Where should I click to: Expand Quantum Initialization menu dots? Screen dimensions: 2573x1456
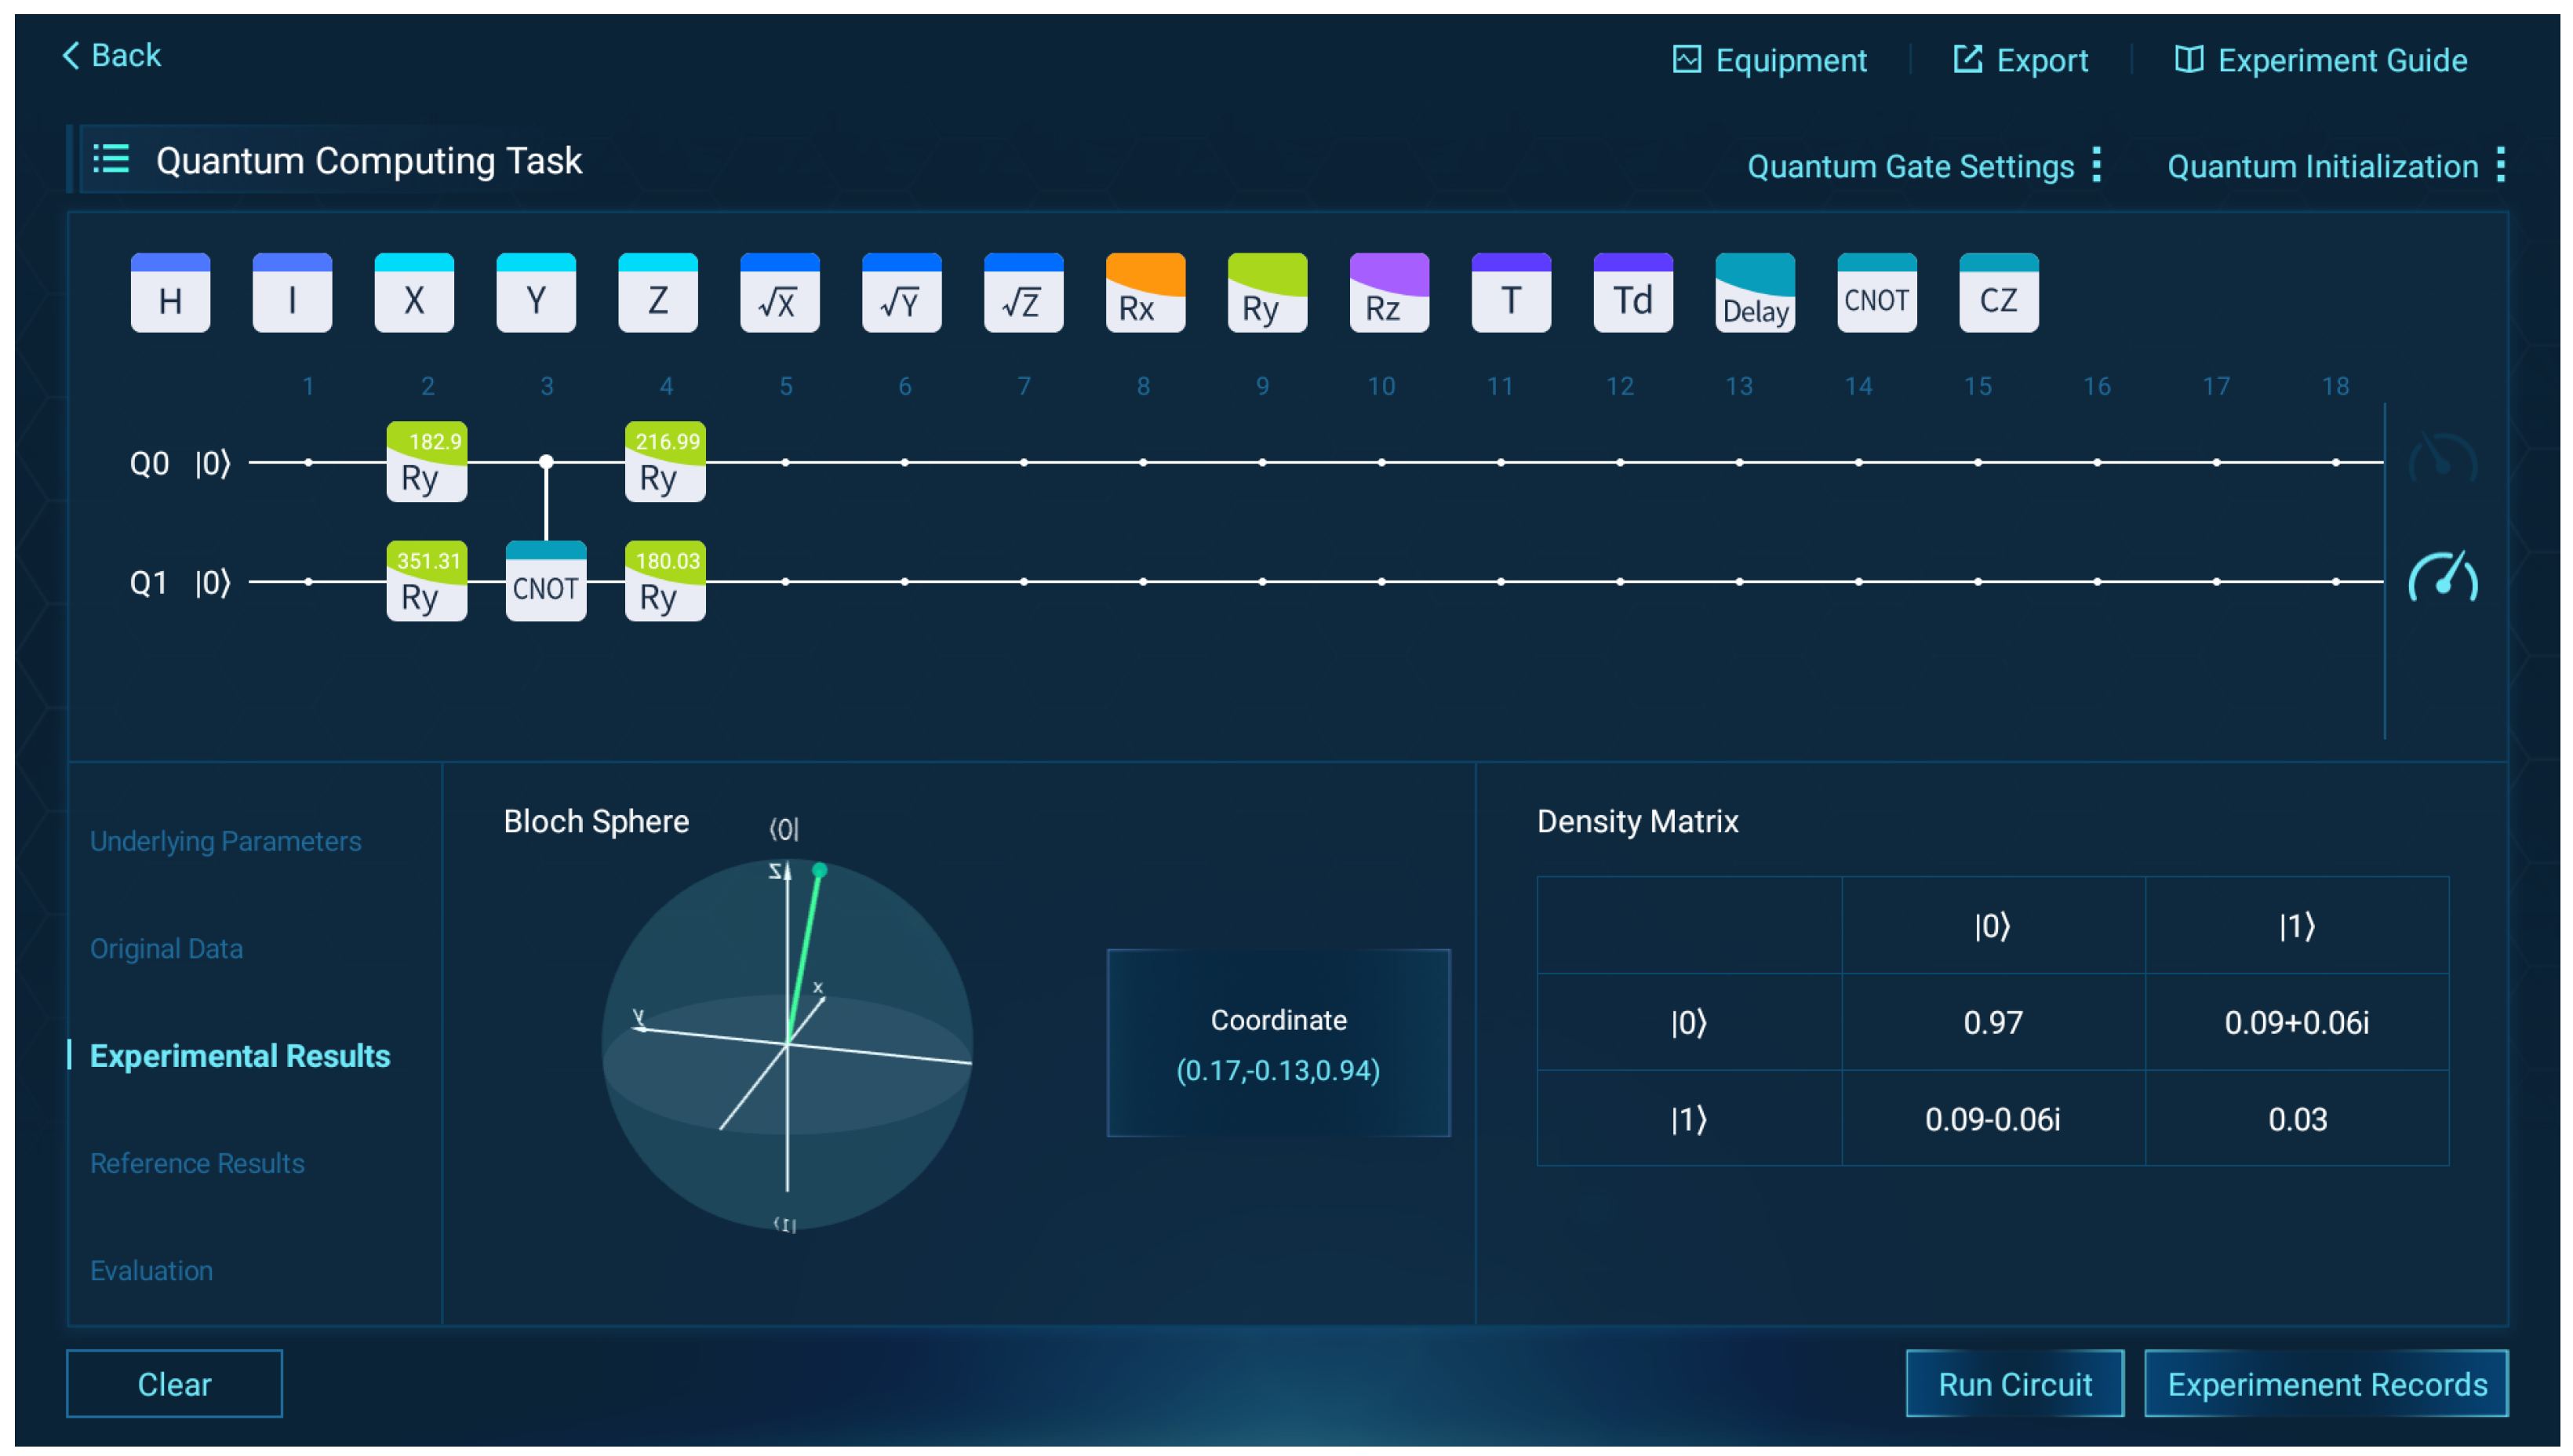(2499, 165)
